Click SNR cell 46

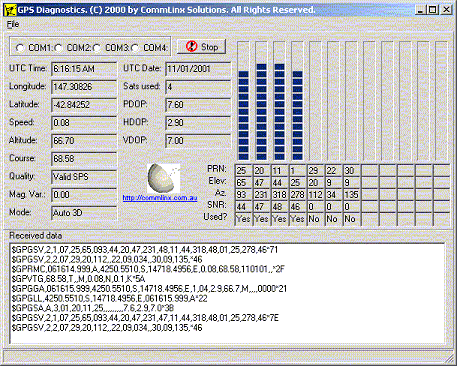pyautogui.click(x=298, y=207)
